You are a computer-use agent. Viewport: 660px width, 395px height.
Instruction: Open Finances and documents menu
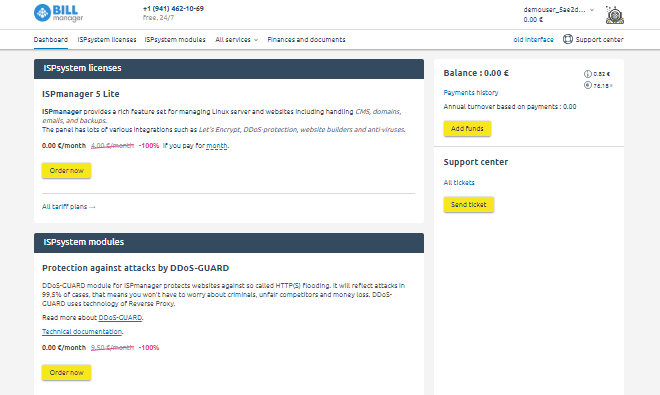pos(306,40)
